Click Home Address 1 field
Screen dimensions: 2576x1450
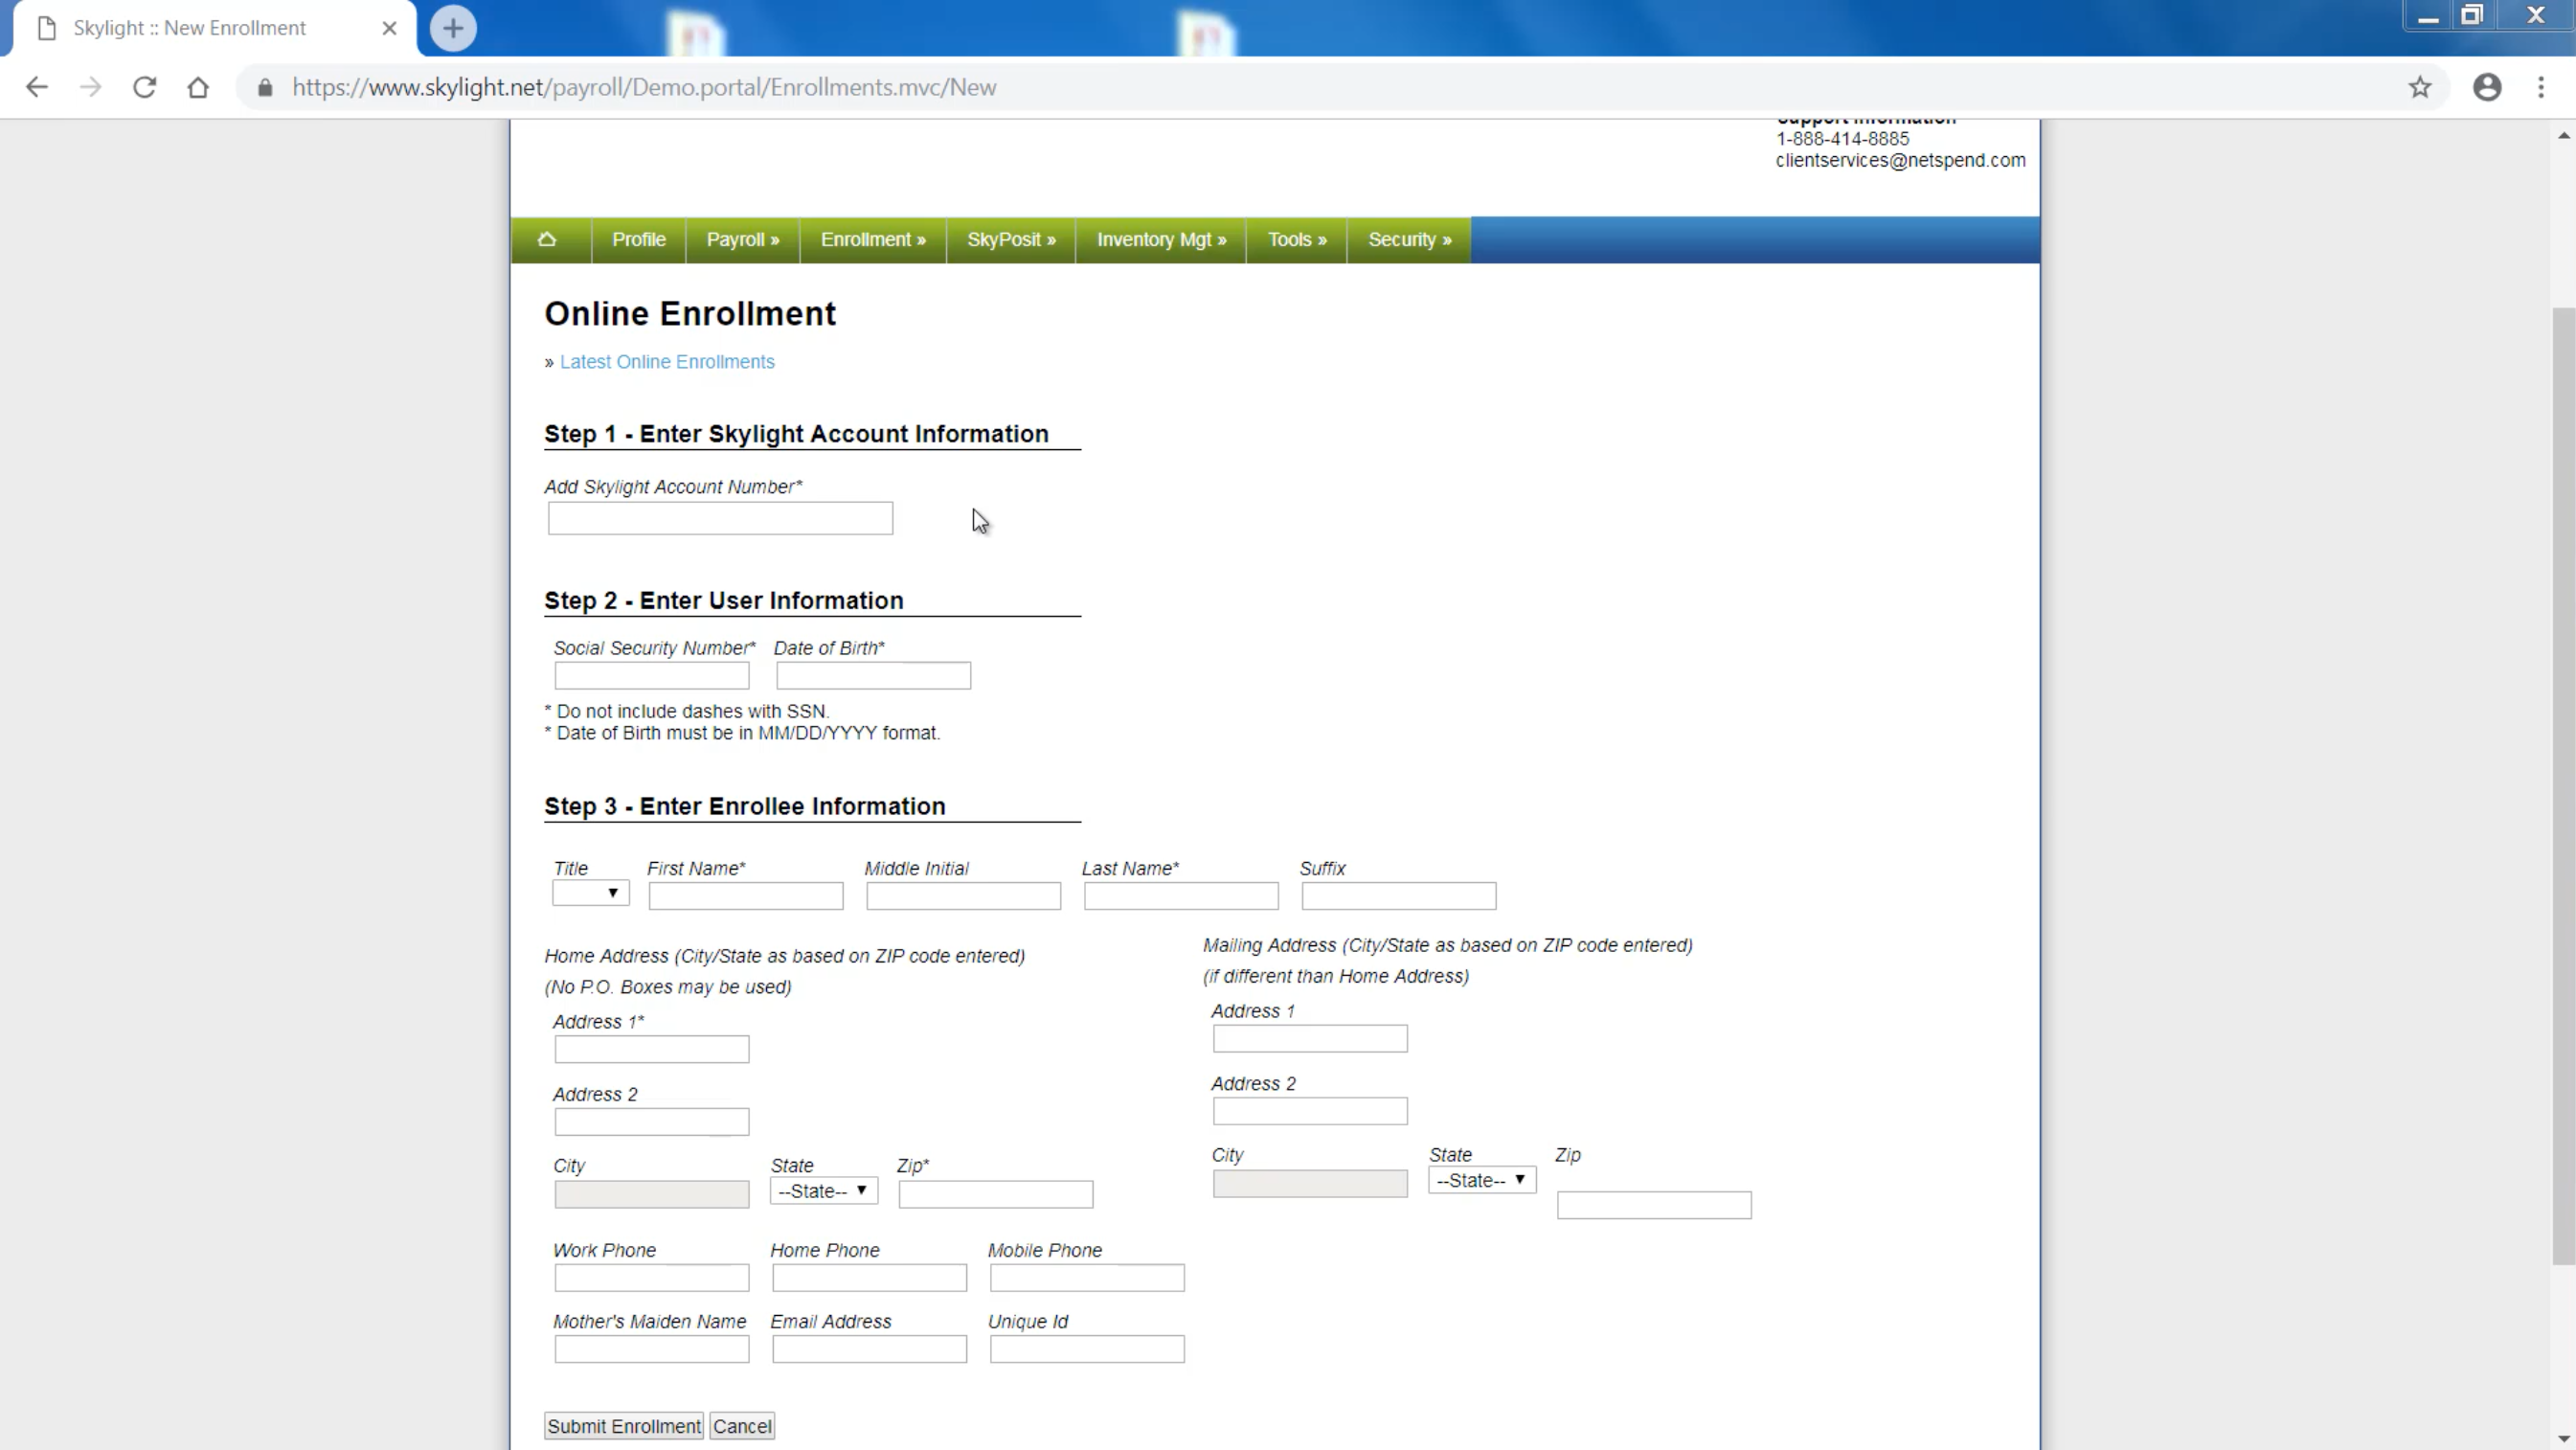(x=652, y=1049)
